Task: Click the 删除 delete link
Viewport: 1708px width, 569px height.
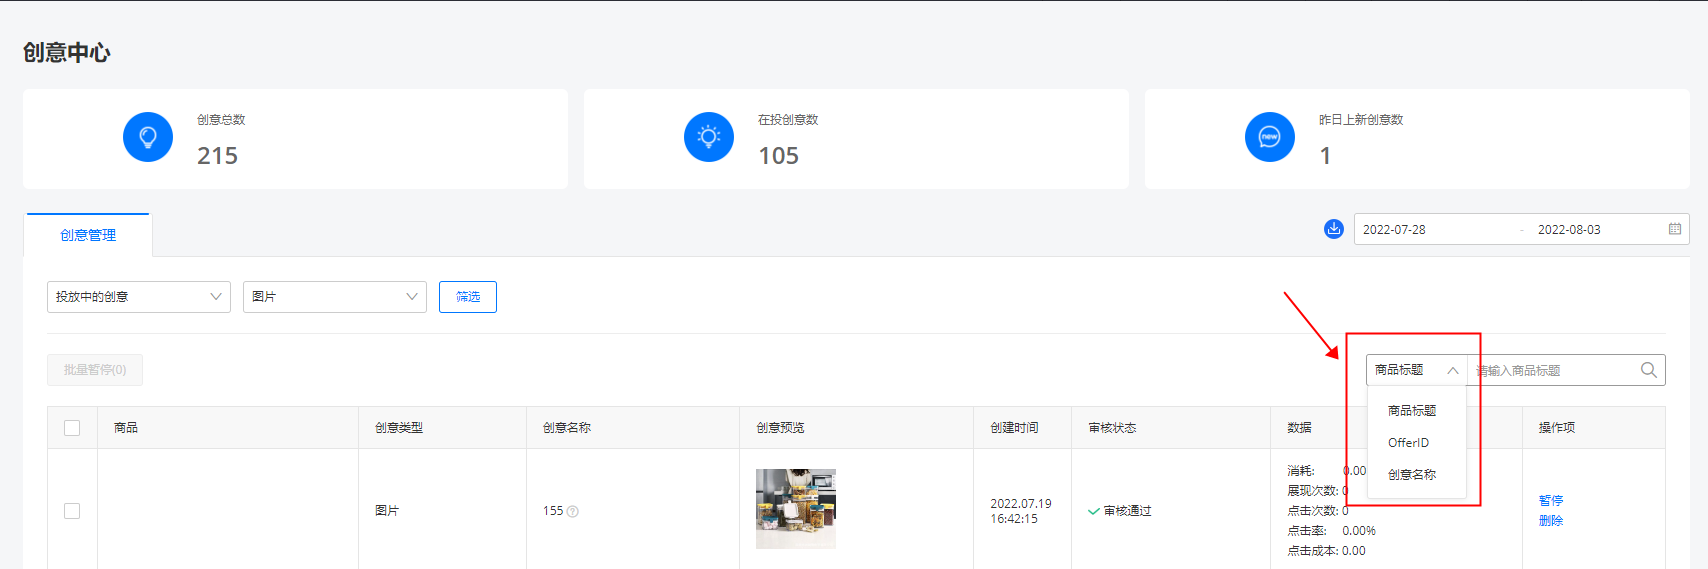Action: pyautogui.click(x=1550, y=521)
